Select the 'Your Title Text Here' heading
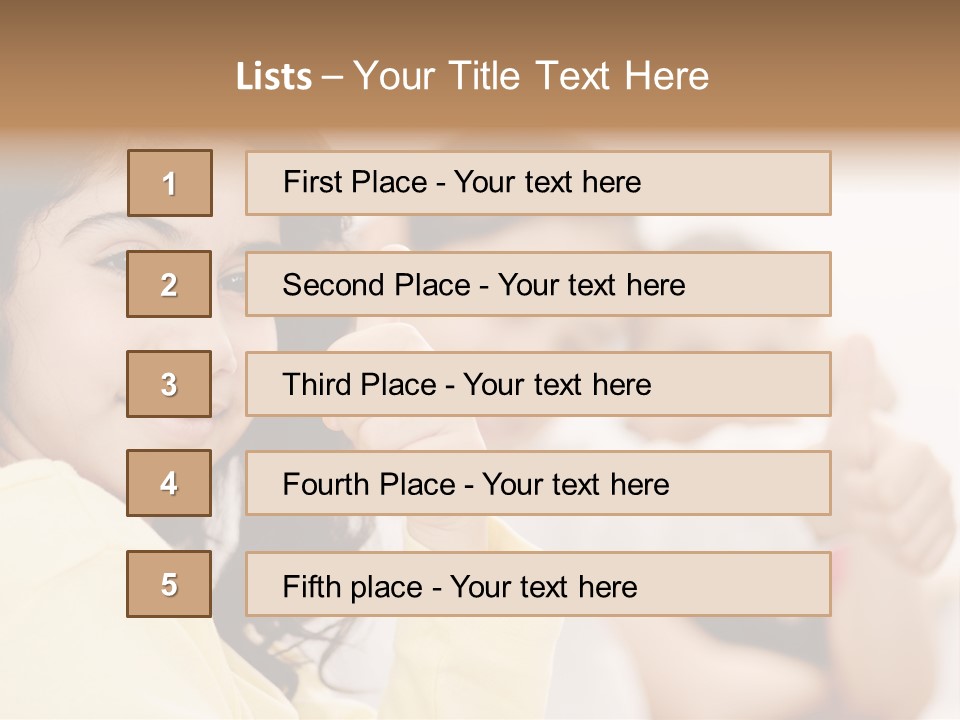This screenshot has height=720, width=960. pos(531,77)
